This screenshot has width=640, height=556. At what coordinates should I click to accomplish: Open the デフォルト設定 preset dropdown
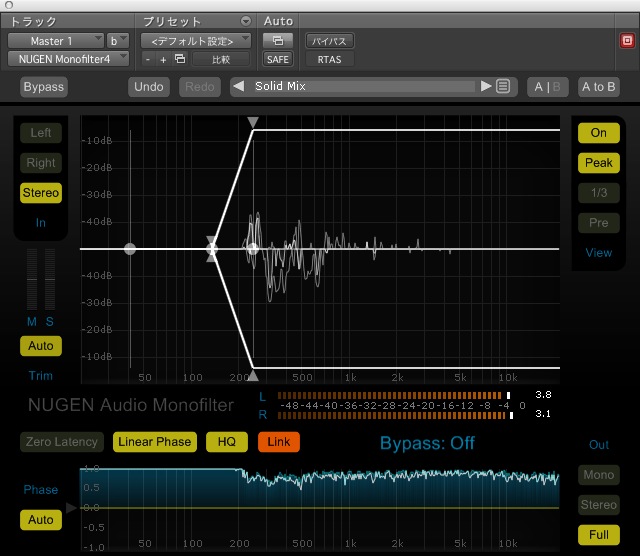coord(196,41)
